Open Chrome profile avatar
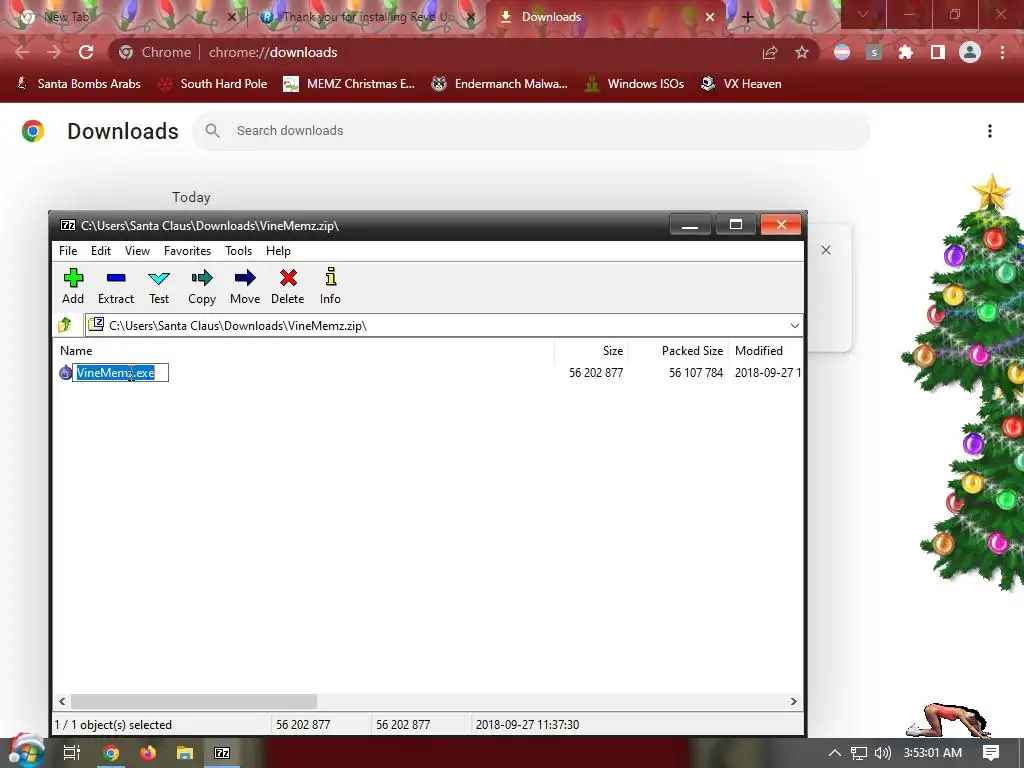 [x=970, y=52]
